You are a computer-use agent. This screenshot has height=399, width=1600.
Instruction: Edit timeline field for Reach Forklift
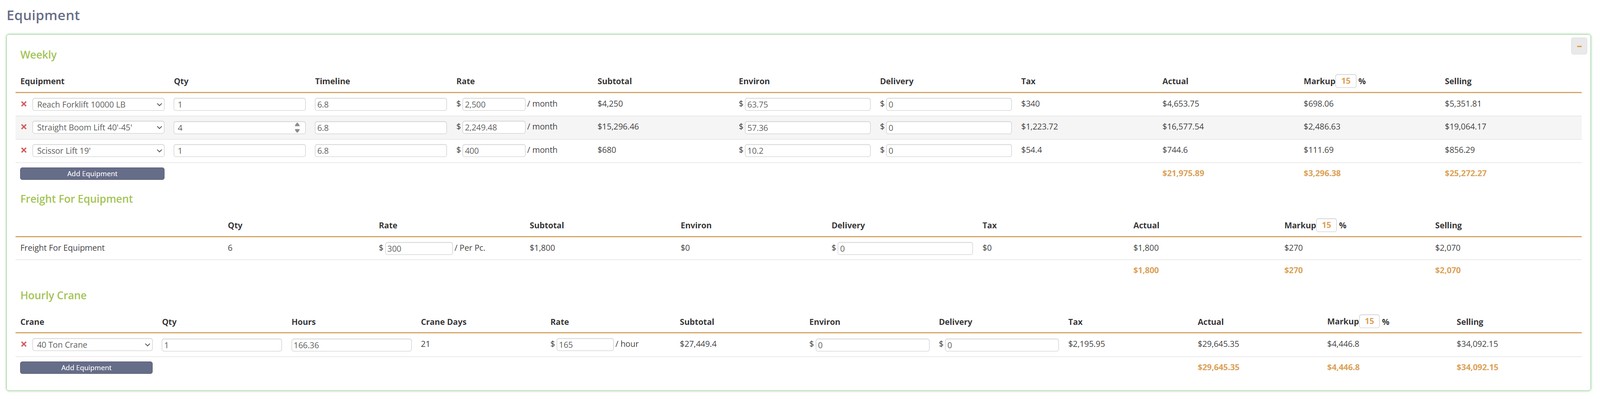[381, 104]
